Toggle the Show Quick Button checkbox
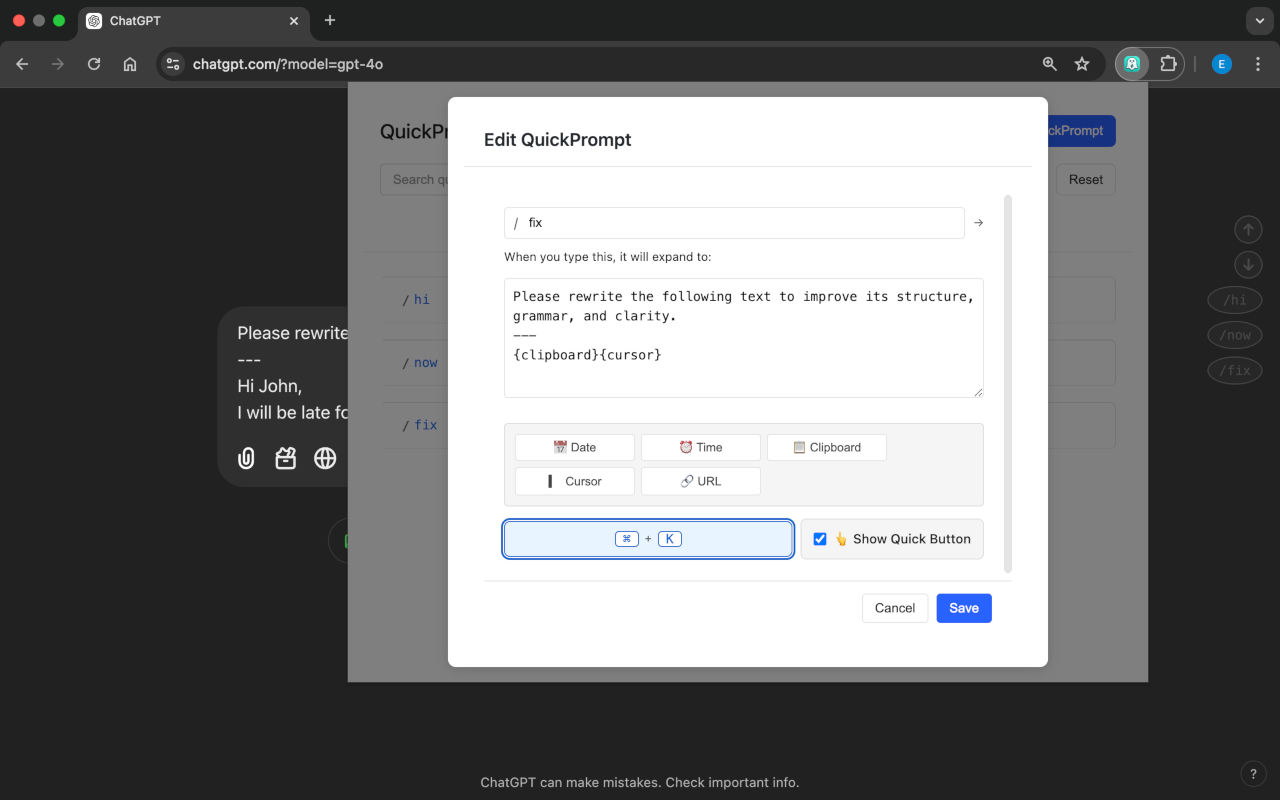The width and height of the screenshot is (1280, 800). [x=820, y=538]
